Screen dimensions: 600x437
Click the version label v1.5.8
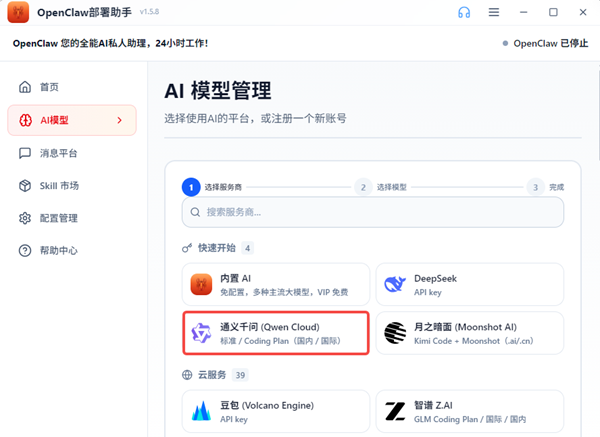[x=149, y=12]
